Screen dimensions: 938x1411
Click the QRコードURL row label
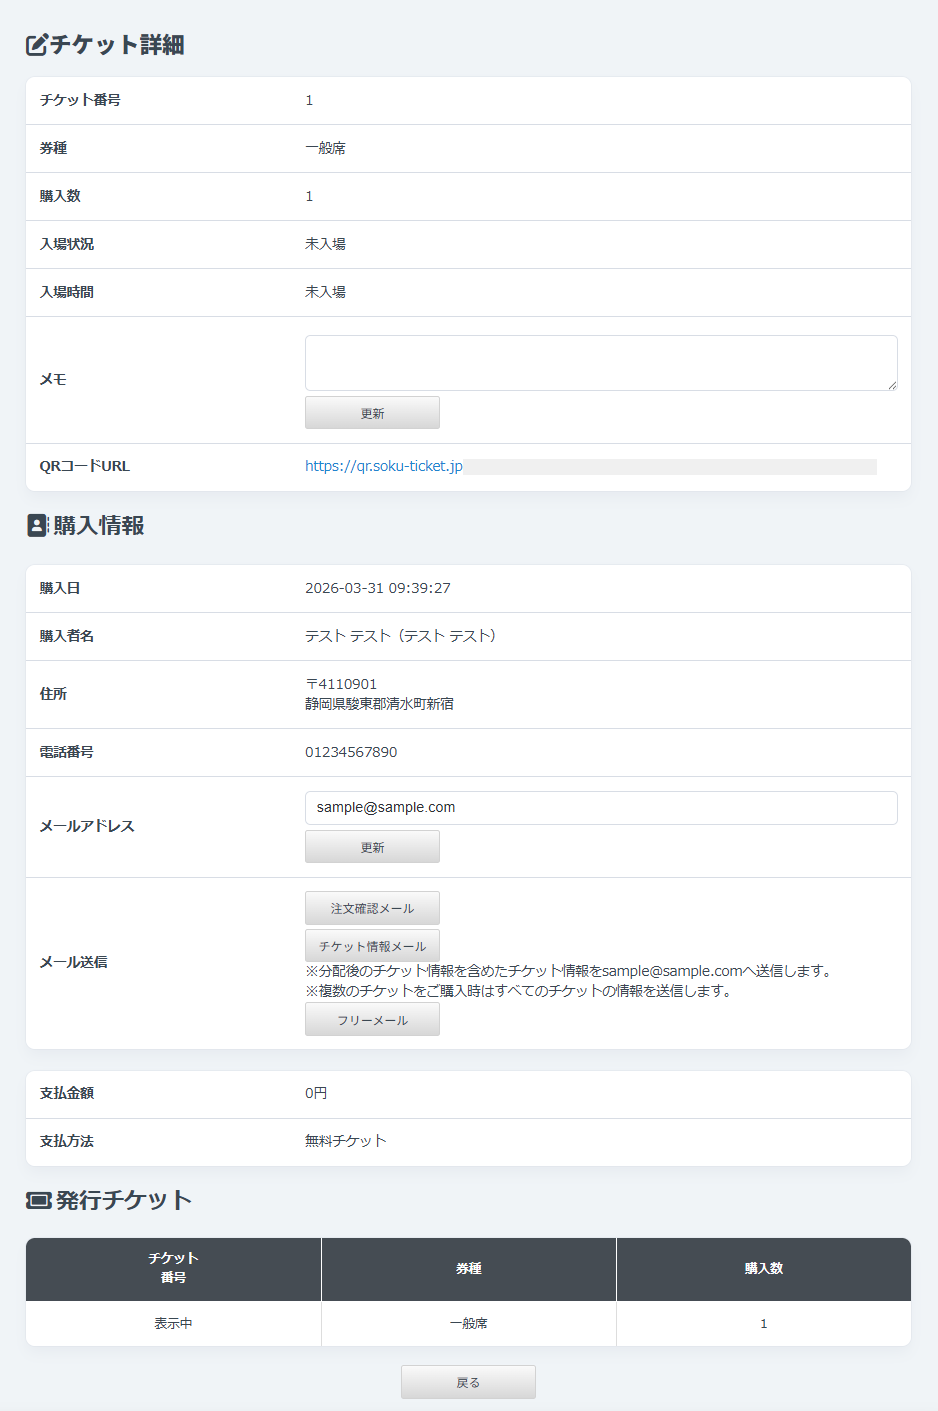click(85, 466)
